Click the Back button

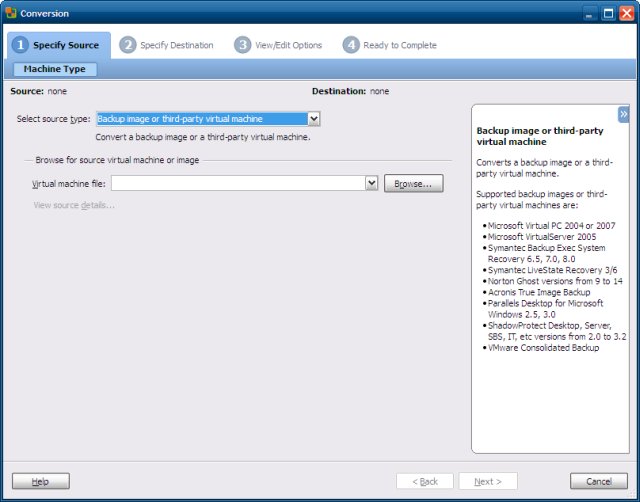[x=424, y=481]
